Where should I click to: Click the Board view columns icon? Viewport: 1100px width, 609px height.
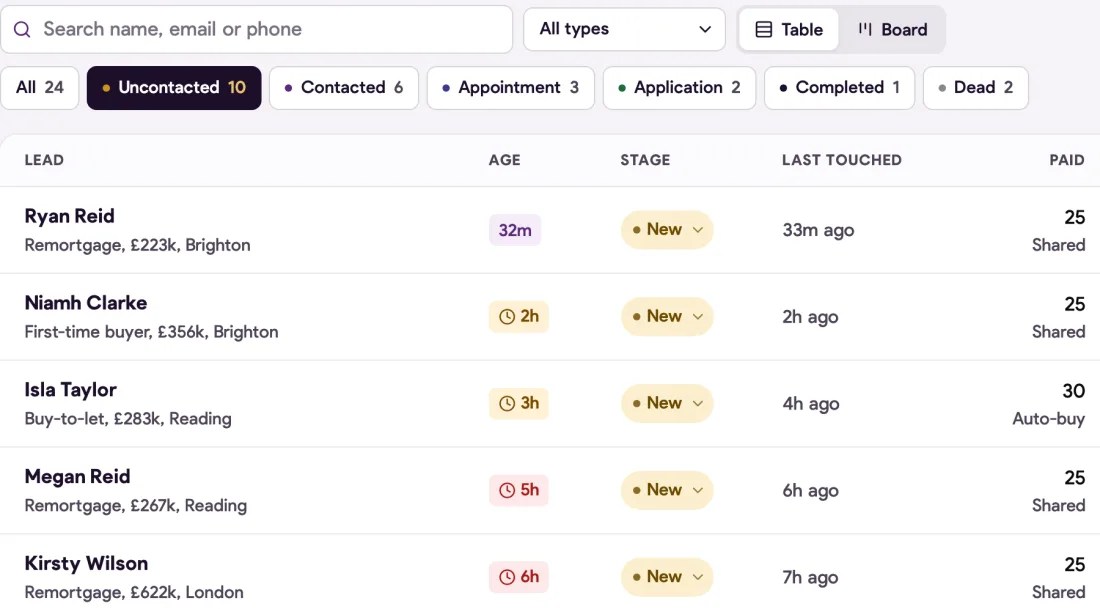click(x=865, y=29)
